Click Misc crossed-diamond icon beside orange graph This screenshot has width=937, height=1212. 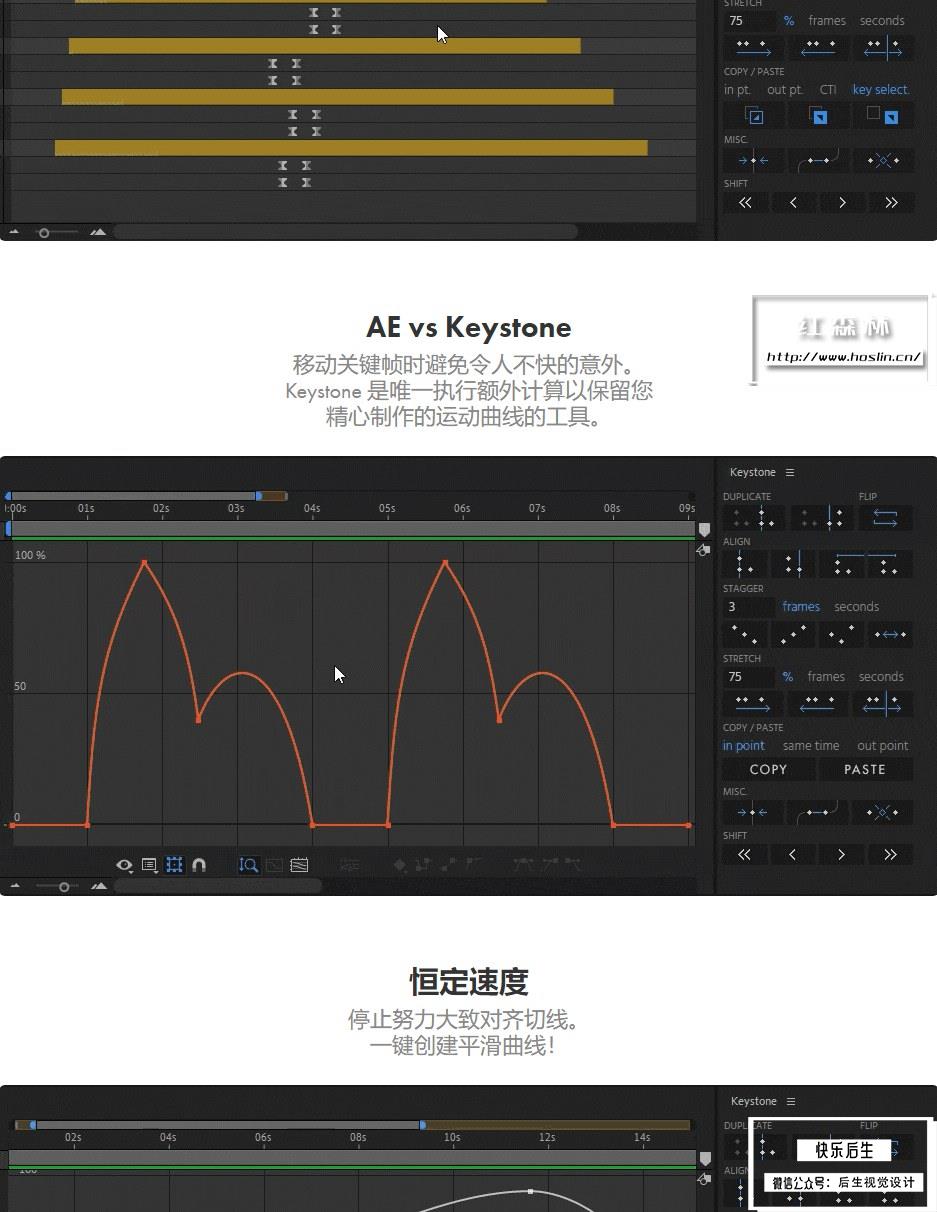click(x=882, y=812)
